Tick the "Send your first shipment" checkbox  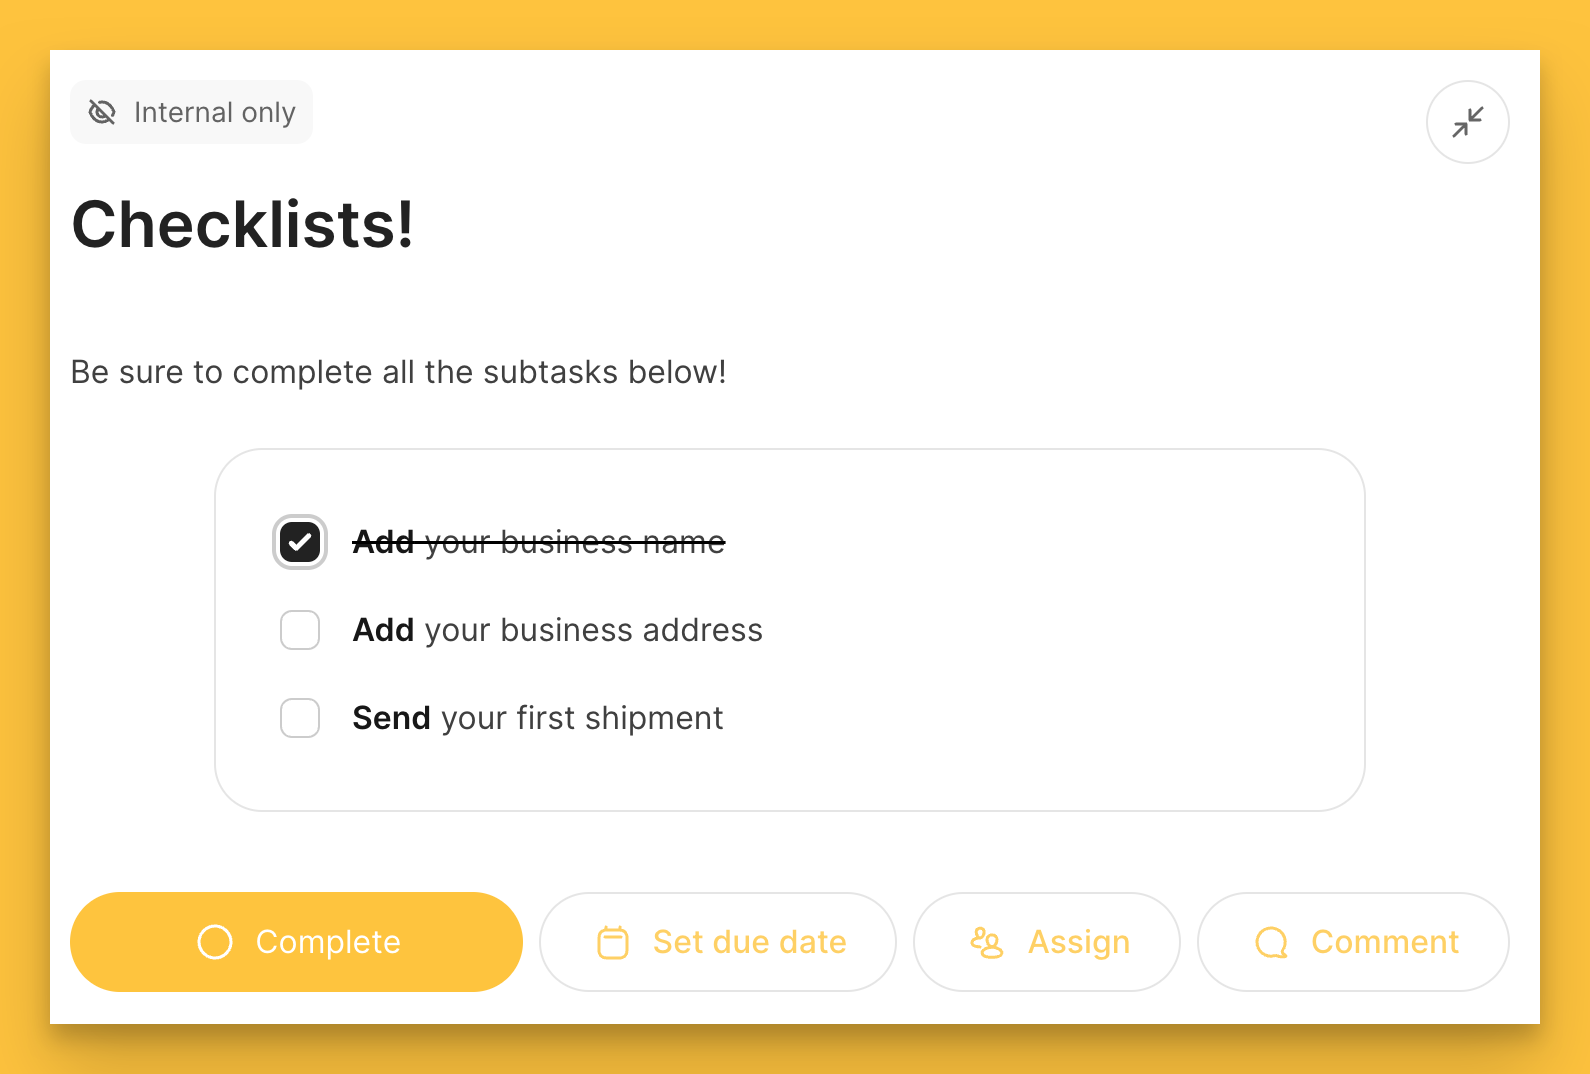(x=300, y=718)
